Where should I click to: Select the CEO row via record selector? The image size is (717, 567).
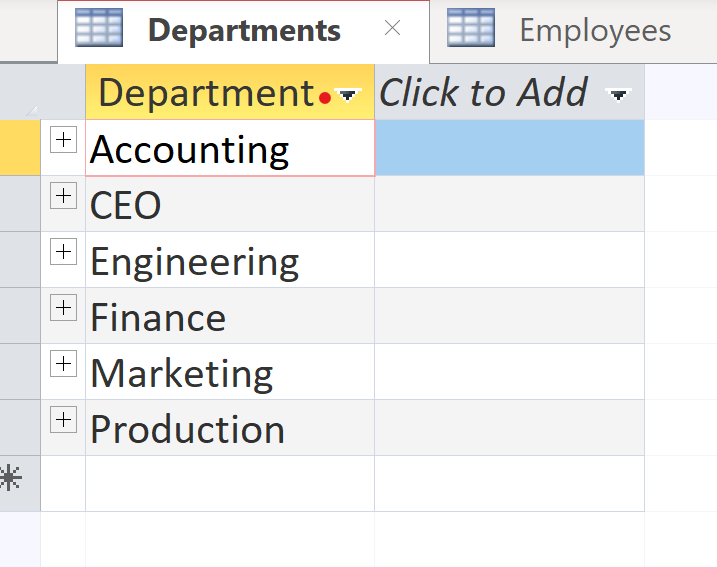tap(20, 204)
